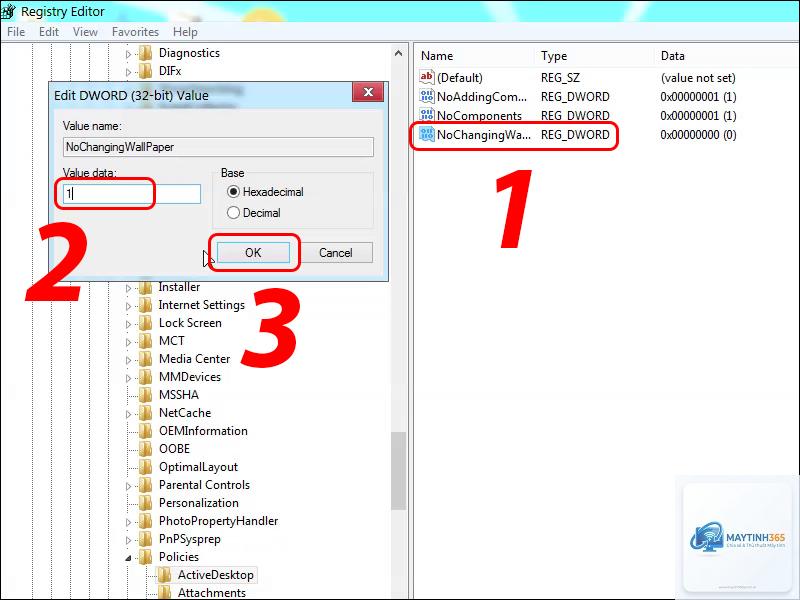Click the tree pane scroll up arrow
The height and width of the screenshot is (600, 800).
pos(398,53)
